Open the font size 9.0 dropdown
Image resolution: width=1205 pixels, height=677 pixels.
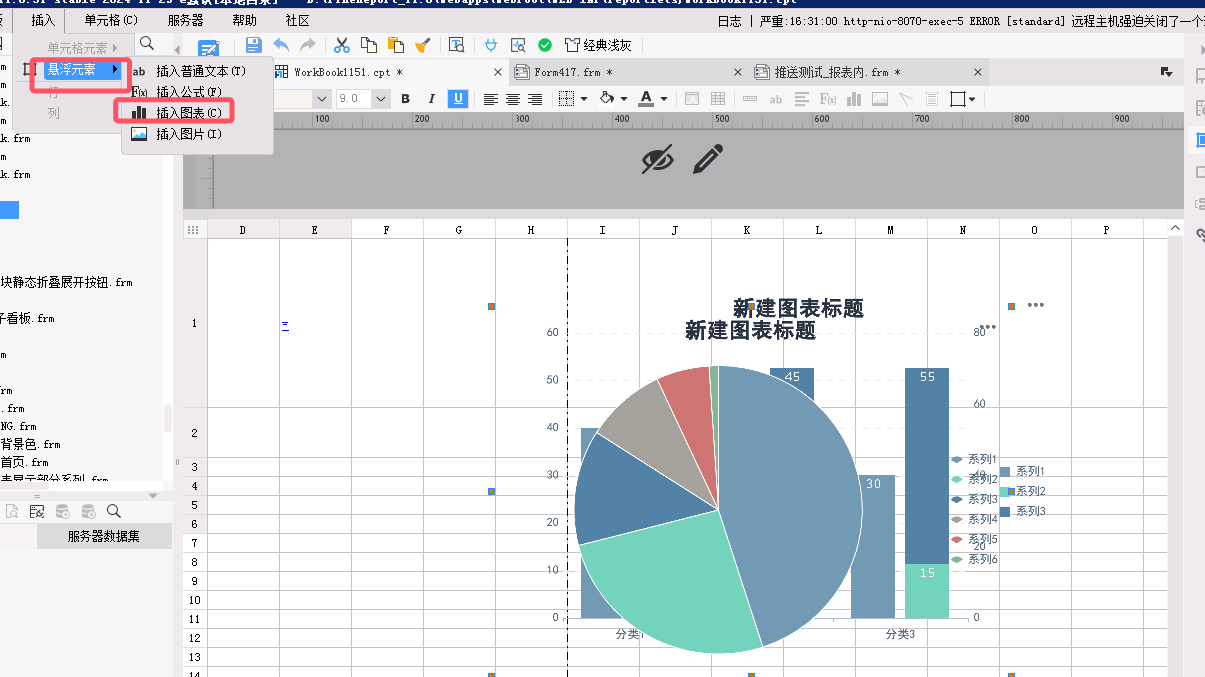click(381, 99)
